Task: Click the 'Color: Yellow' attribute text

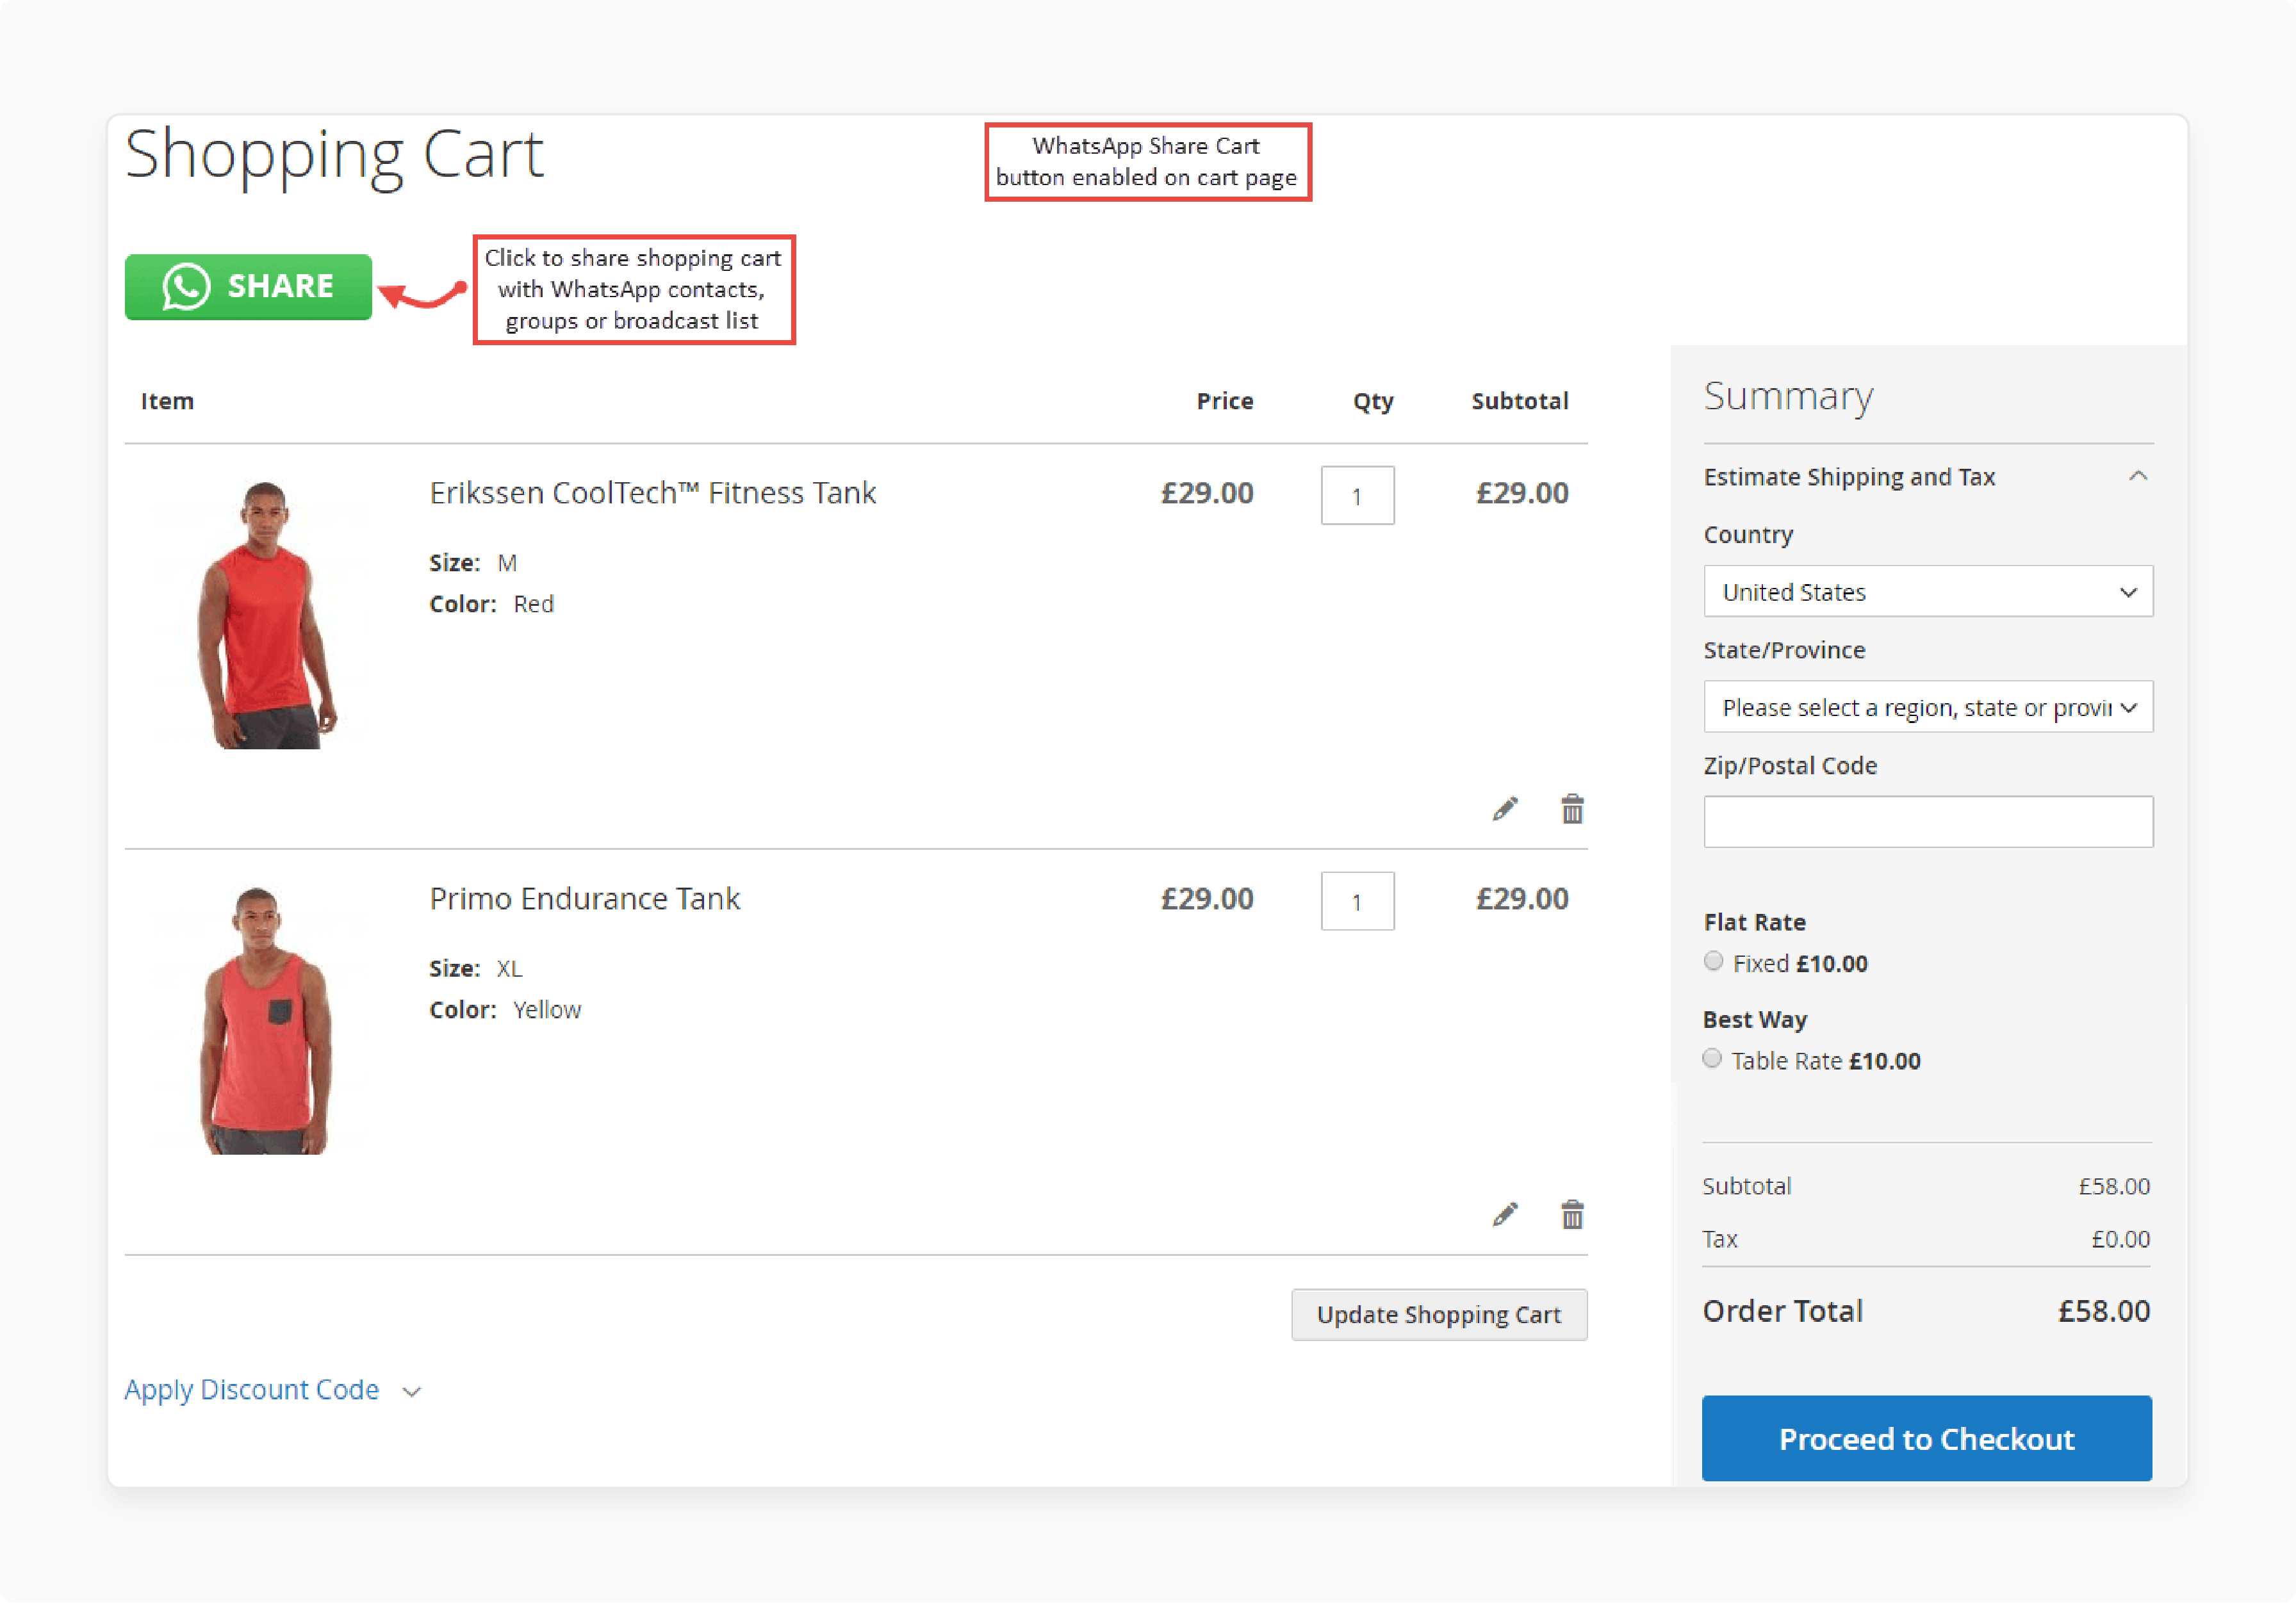Action: [505, 1010]
